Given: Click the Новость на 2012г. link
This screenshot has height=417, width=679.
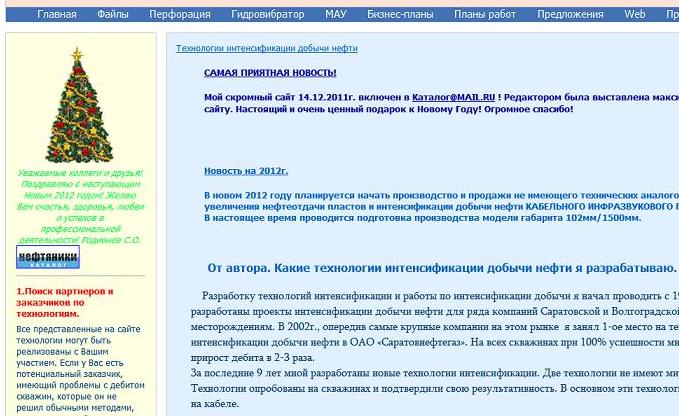Looking at the screenshot, I should click(x=246, y=171).
